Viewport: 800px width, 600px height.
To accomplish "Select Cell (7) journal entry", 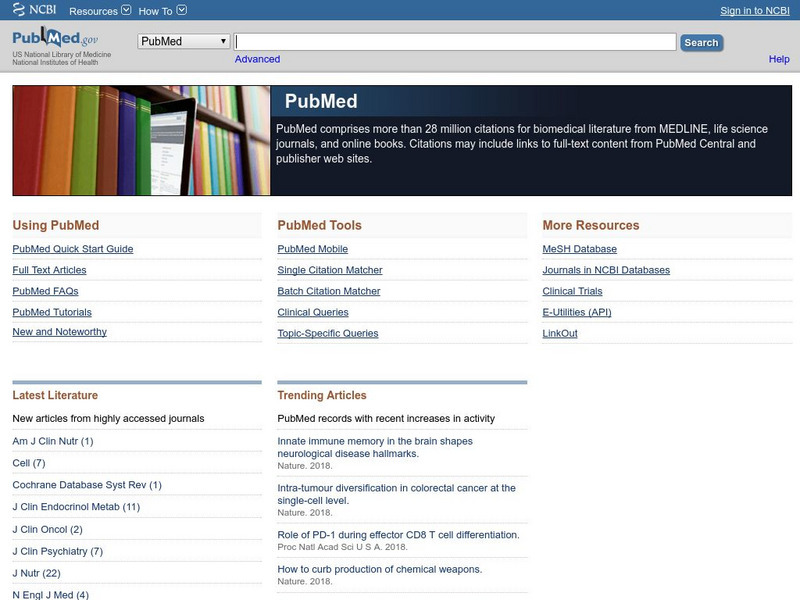I will click(x=29, y=463).
